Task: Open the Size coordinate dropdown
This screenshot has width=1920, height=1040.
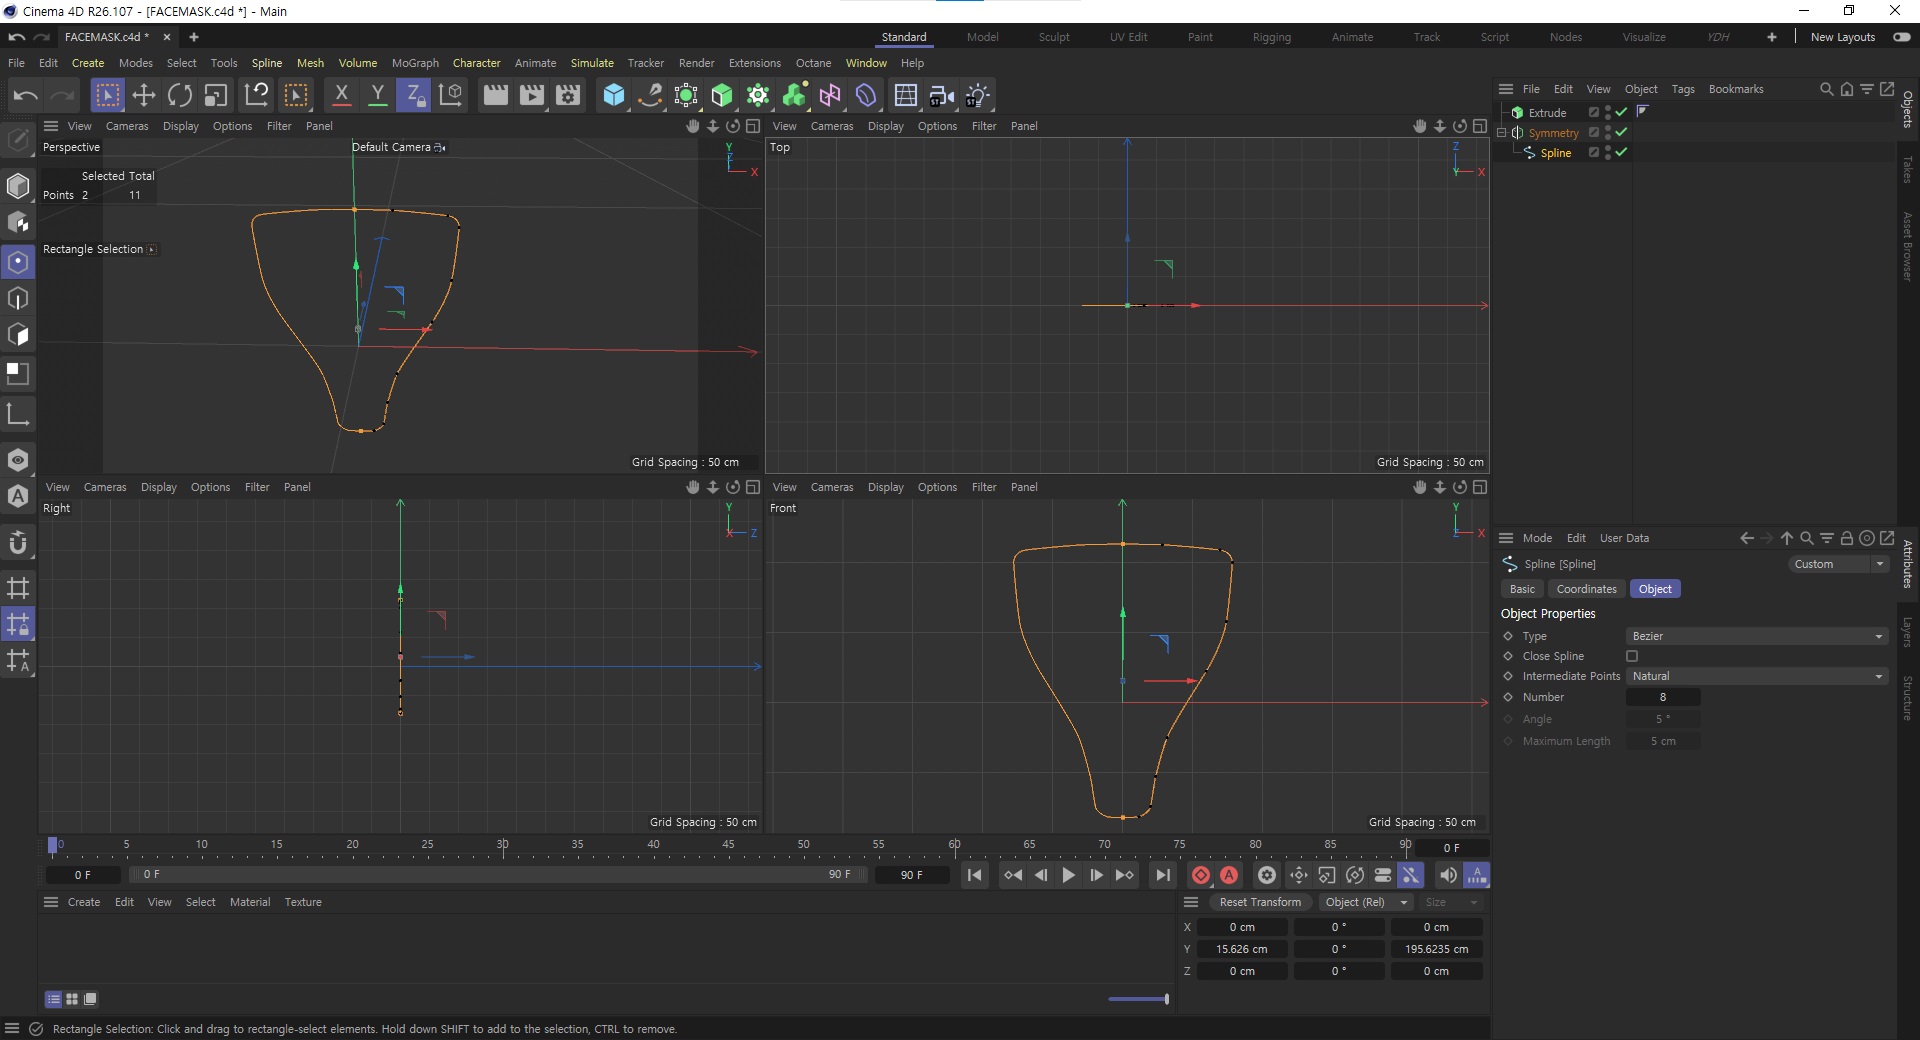Action: coord(1450,902)
